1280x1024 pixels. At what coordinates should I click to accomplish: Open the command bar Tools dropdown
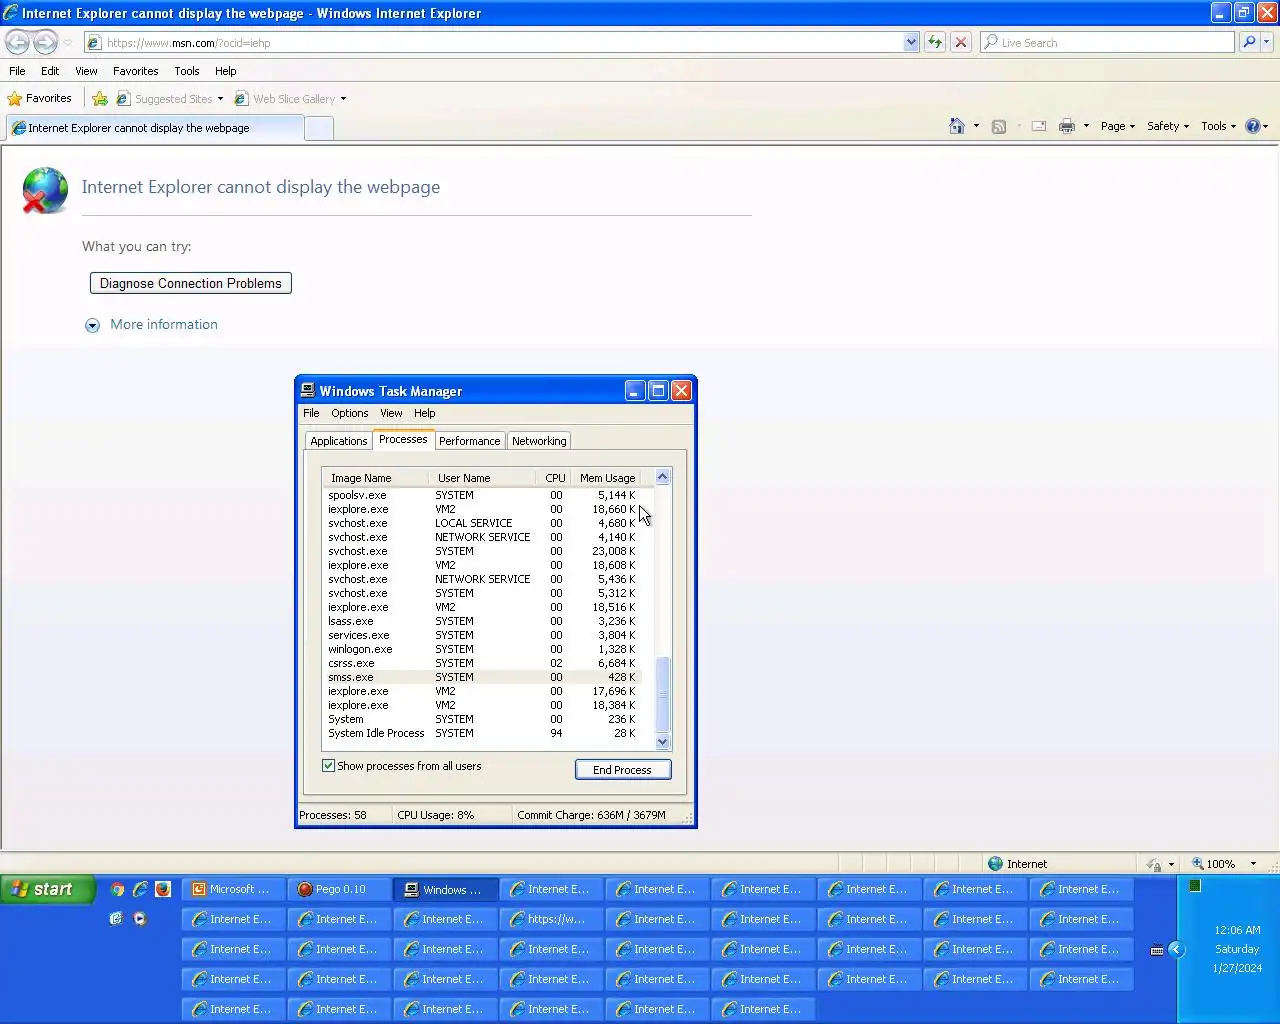(x=1219, y=126)
